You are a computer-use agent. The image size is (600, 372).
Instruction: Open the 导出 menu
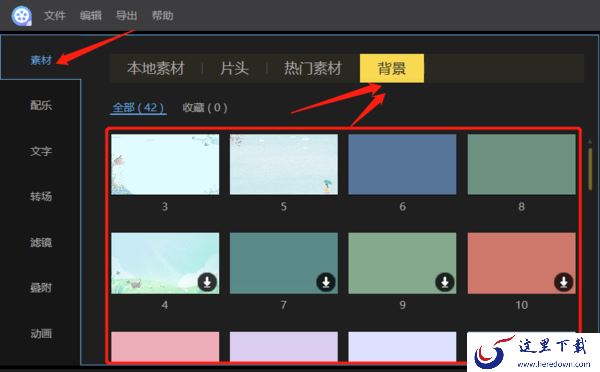(126, 16)
